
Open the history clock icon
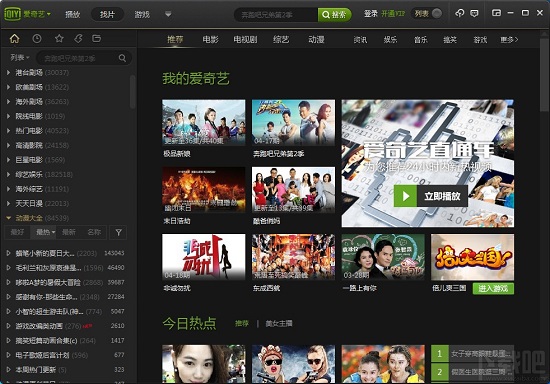pos(37,39)
